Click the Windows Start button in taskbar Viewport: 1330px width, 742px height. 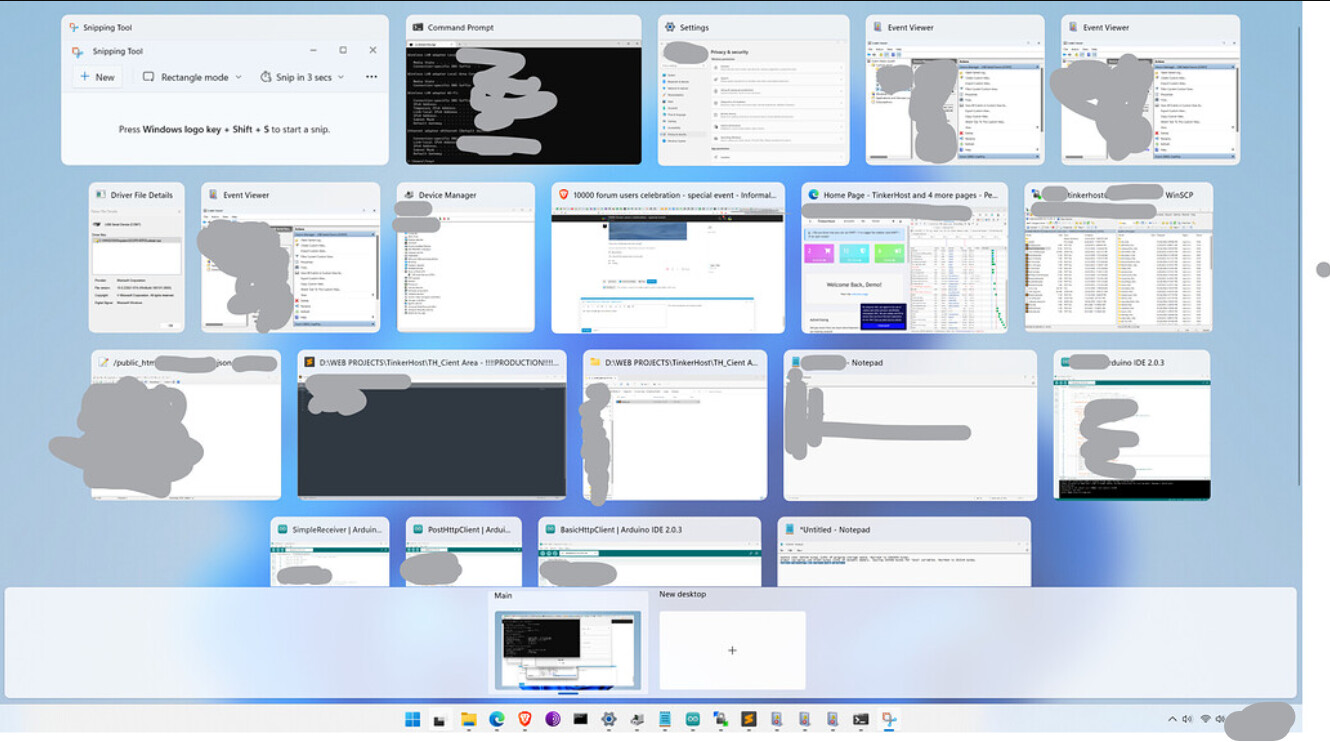pos(412,719)
